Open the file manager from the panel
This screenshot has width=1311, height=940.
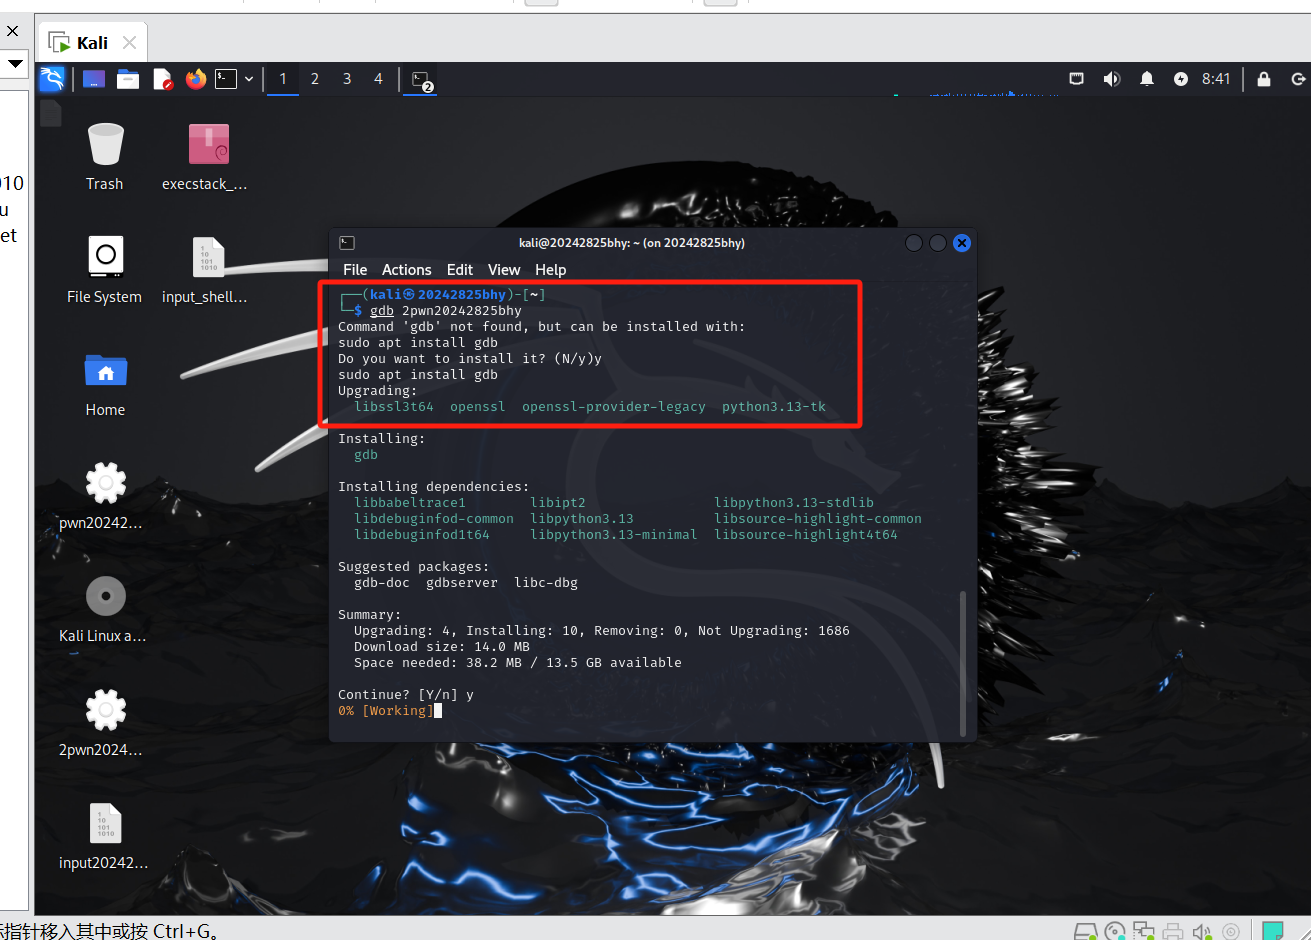tap(128, 79)
